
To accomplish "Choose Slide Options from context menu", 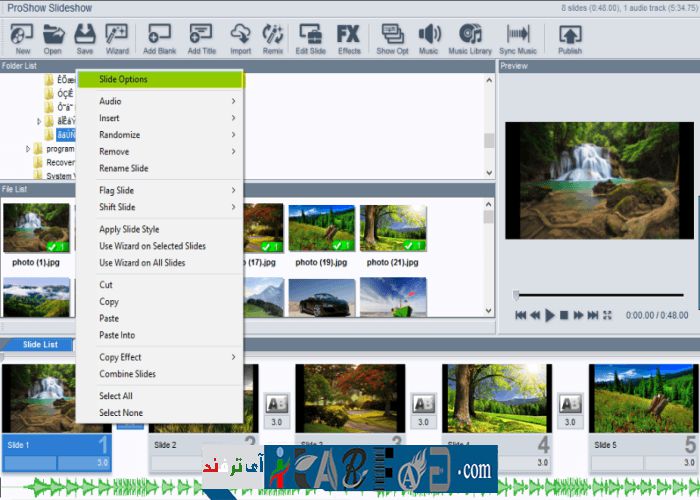I will click(160, 79).
